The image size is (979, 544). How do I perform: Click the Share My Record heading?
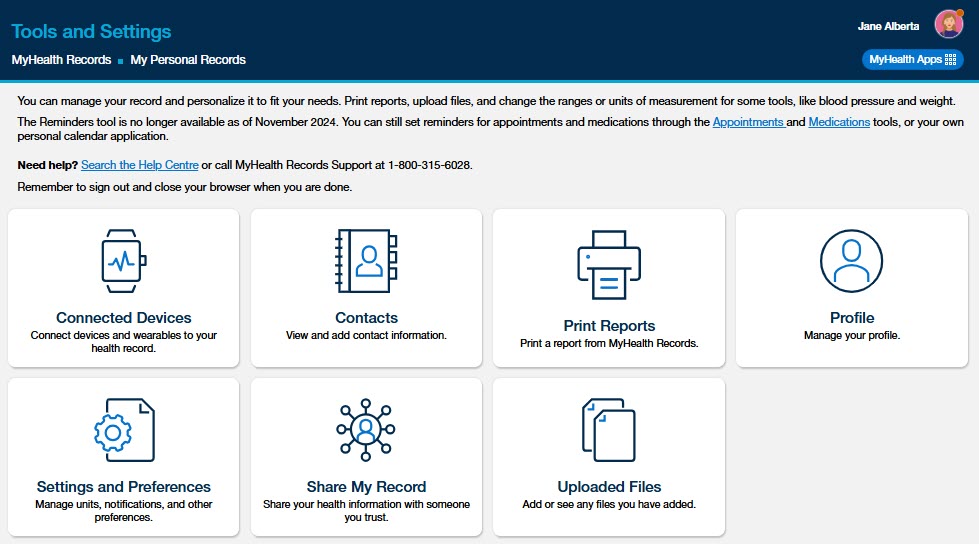click(x=366, y=487)
